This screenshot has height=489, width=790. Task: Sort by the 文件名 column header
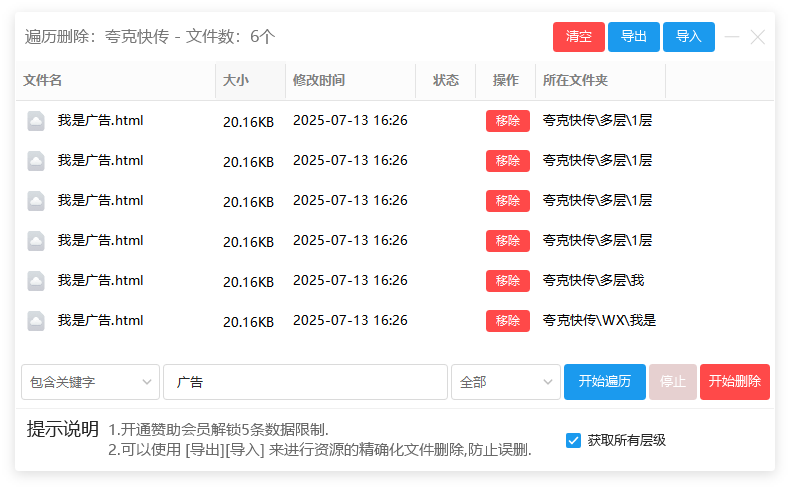click(x=43, y=81)
